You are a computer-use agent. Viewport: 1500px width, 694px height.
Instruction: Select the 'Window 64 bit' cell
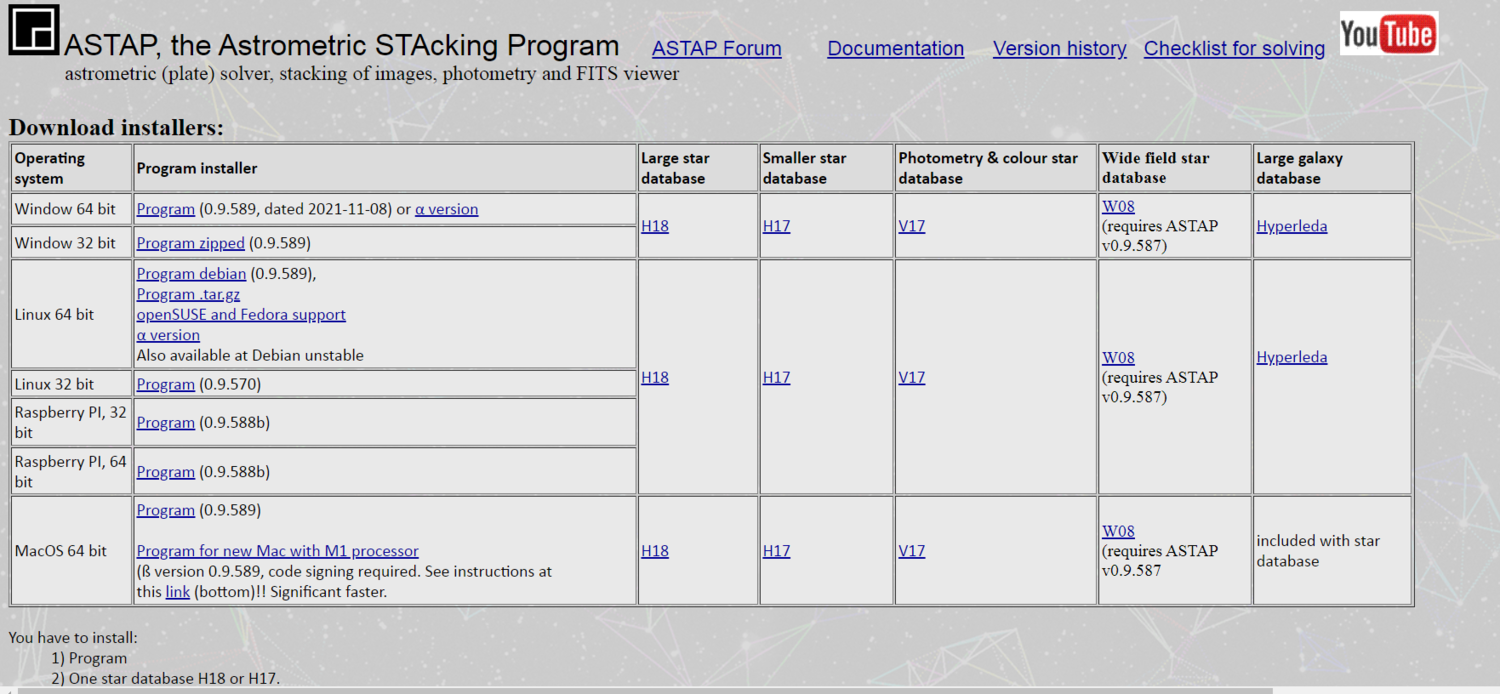(x=71, y=209)
